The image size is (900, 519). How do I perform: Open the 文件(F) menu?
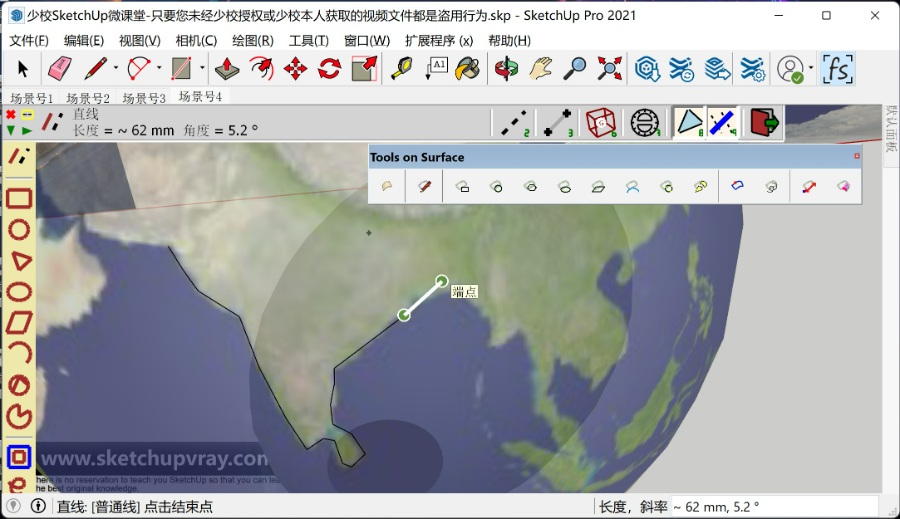pyautogui.click(x=29, y=41)
